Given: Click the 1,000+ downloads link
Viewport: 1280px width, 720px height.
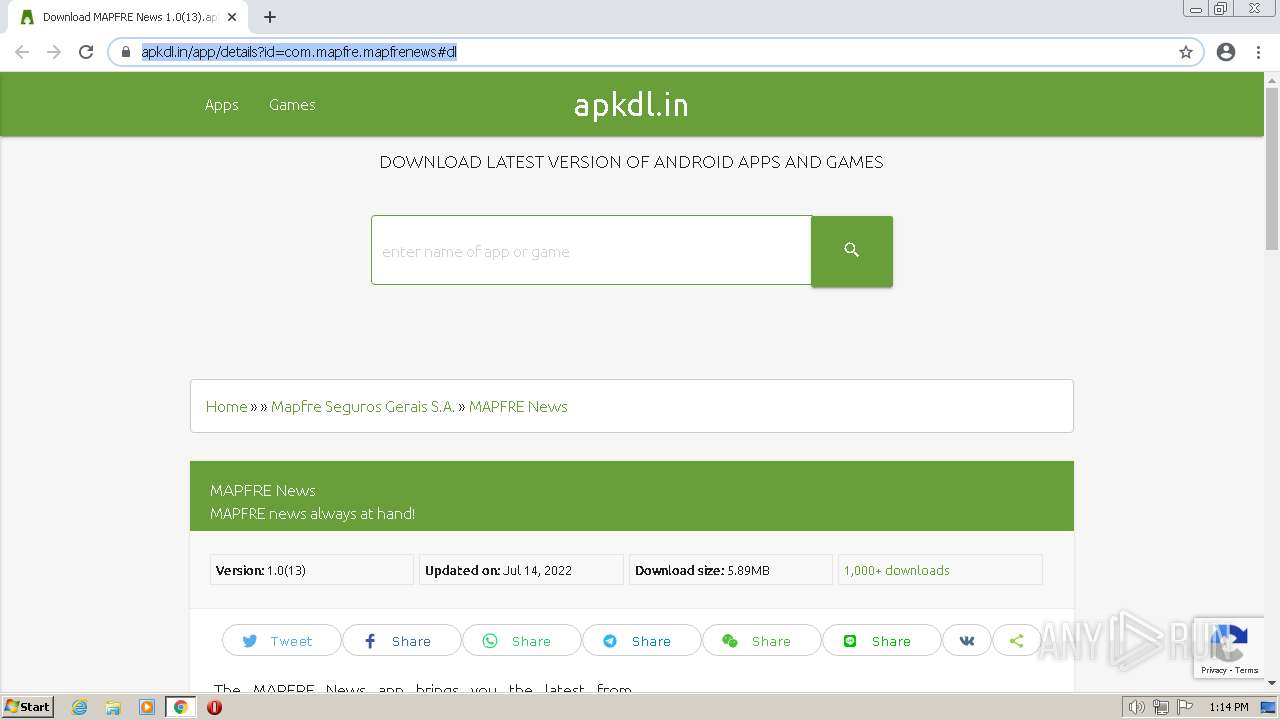Looking at the screenshot, I should [x=897, y=570].
